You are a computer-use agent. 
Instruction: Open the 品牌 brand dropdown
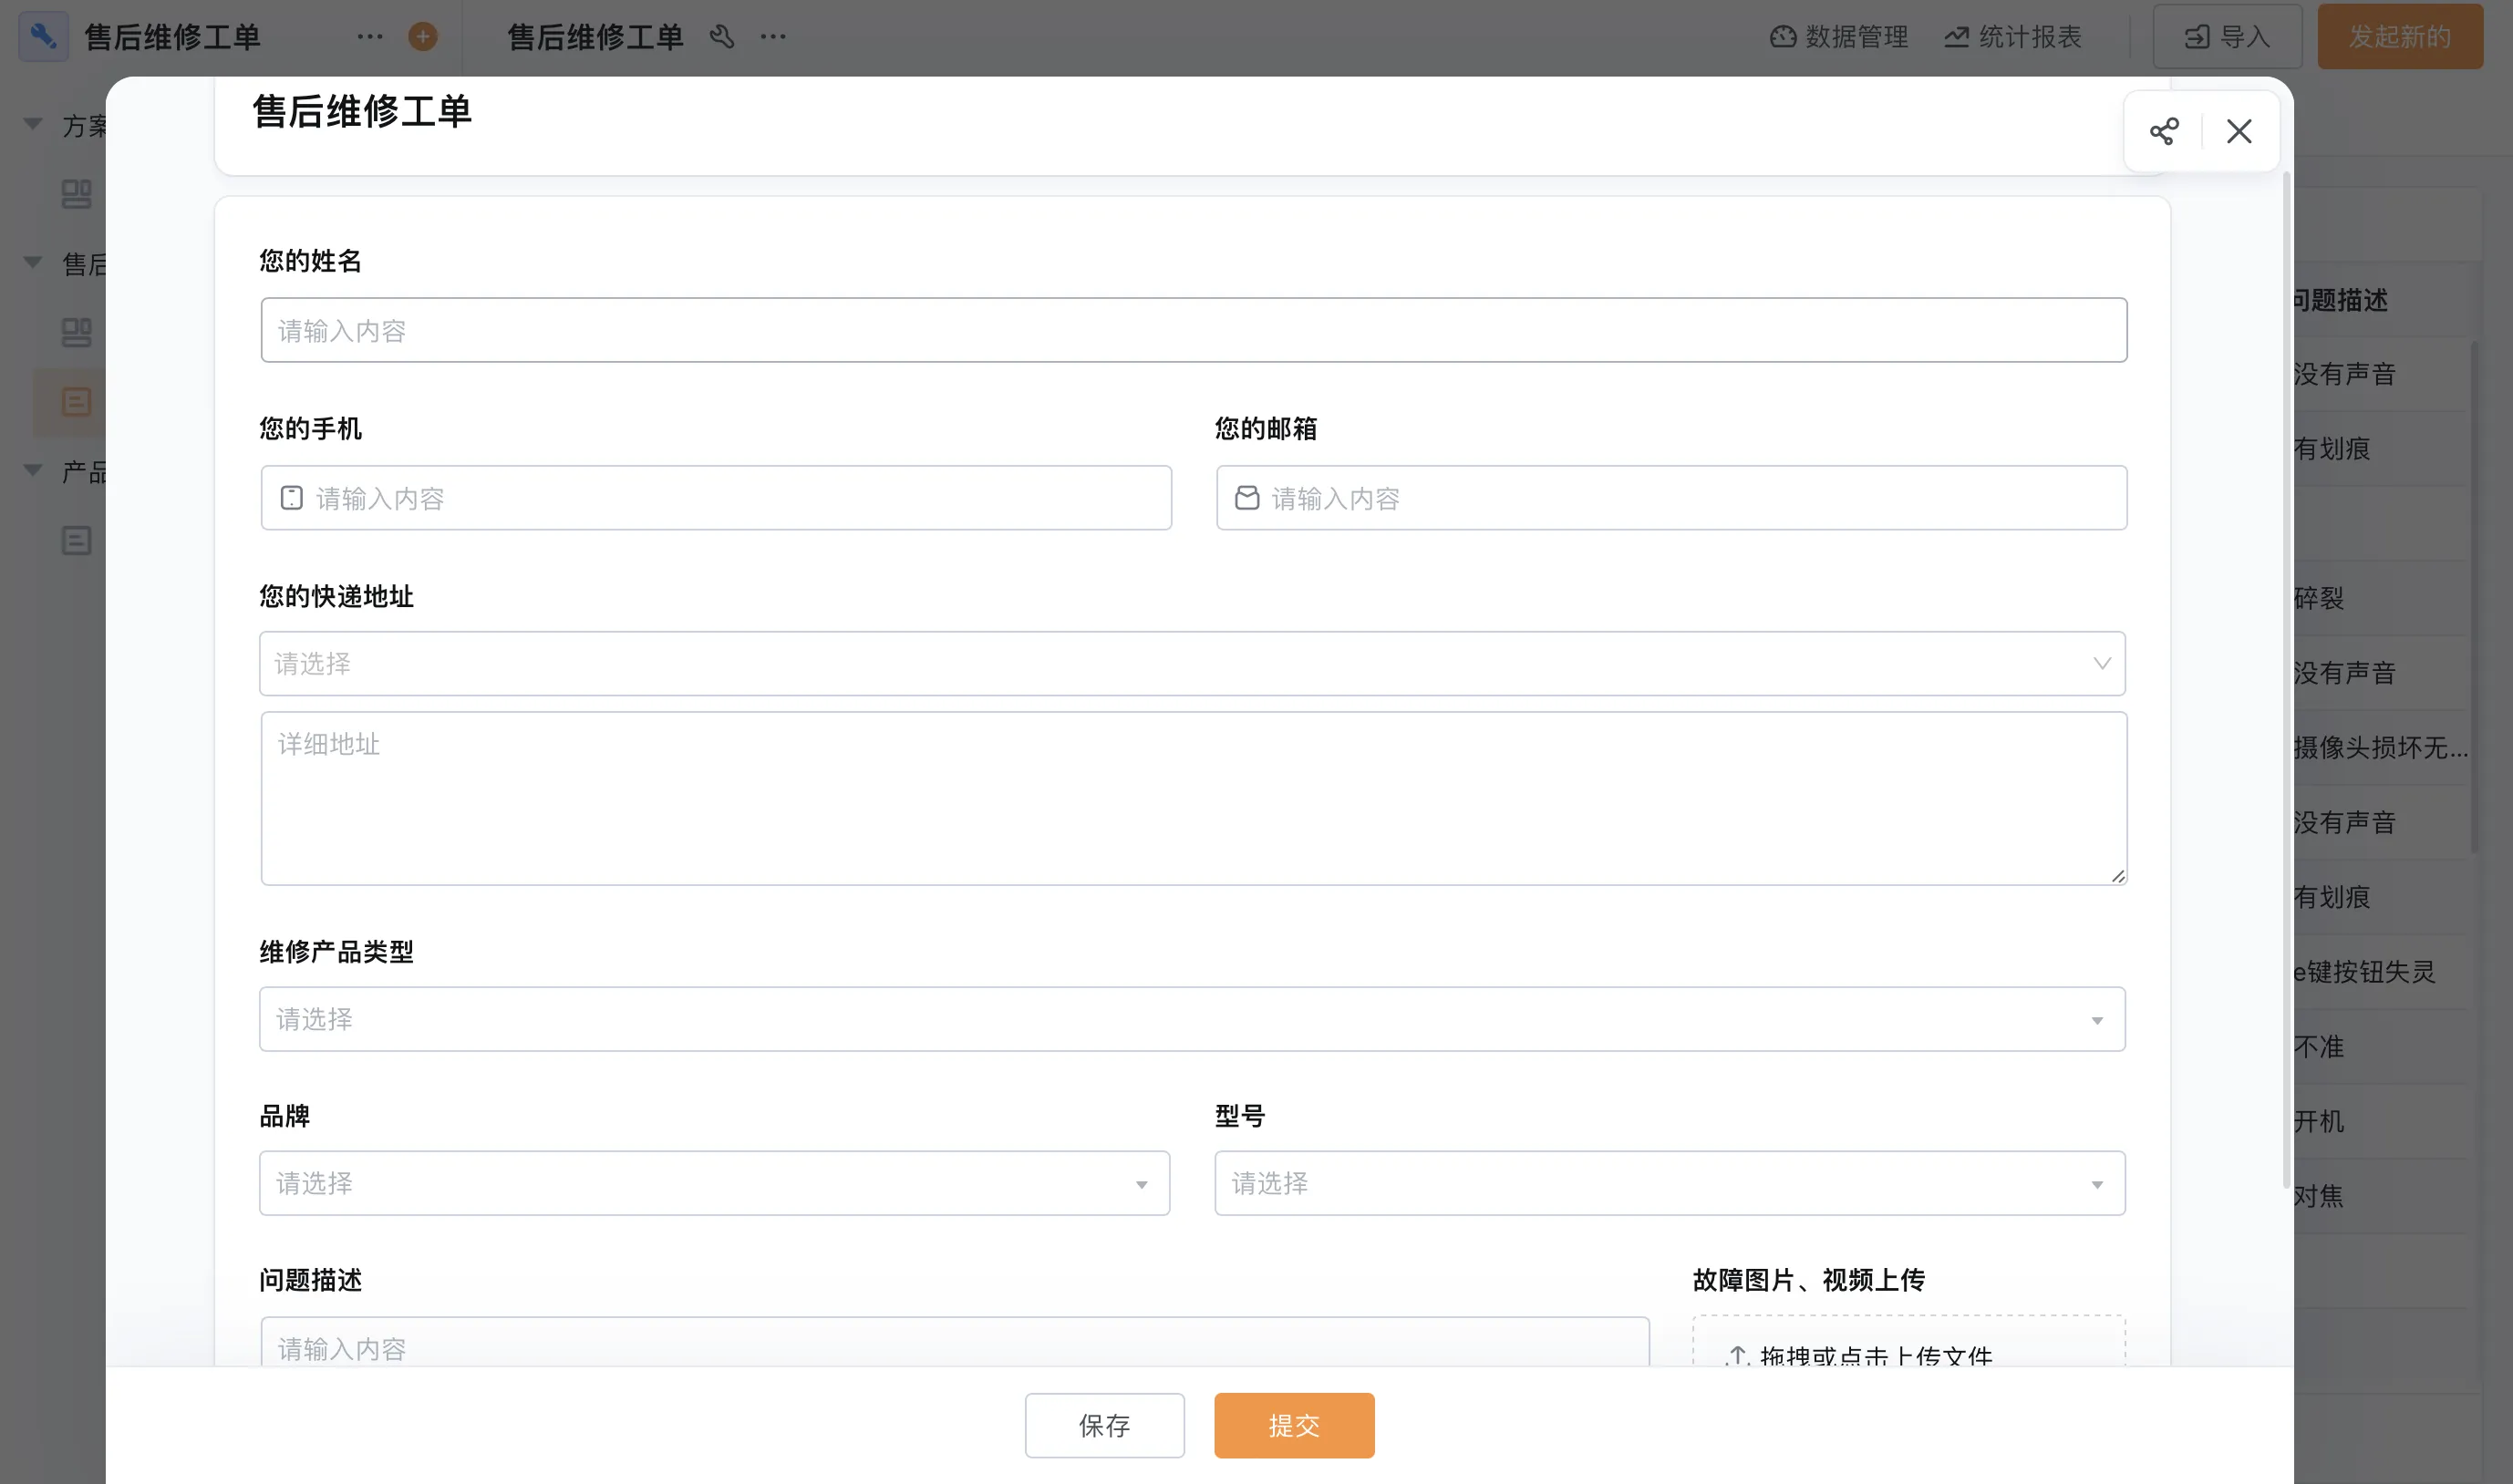(714, 1183)
